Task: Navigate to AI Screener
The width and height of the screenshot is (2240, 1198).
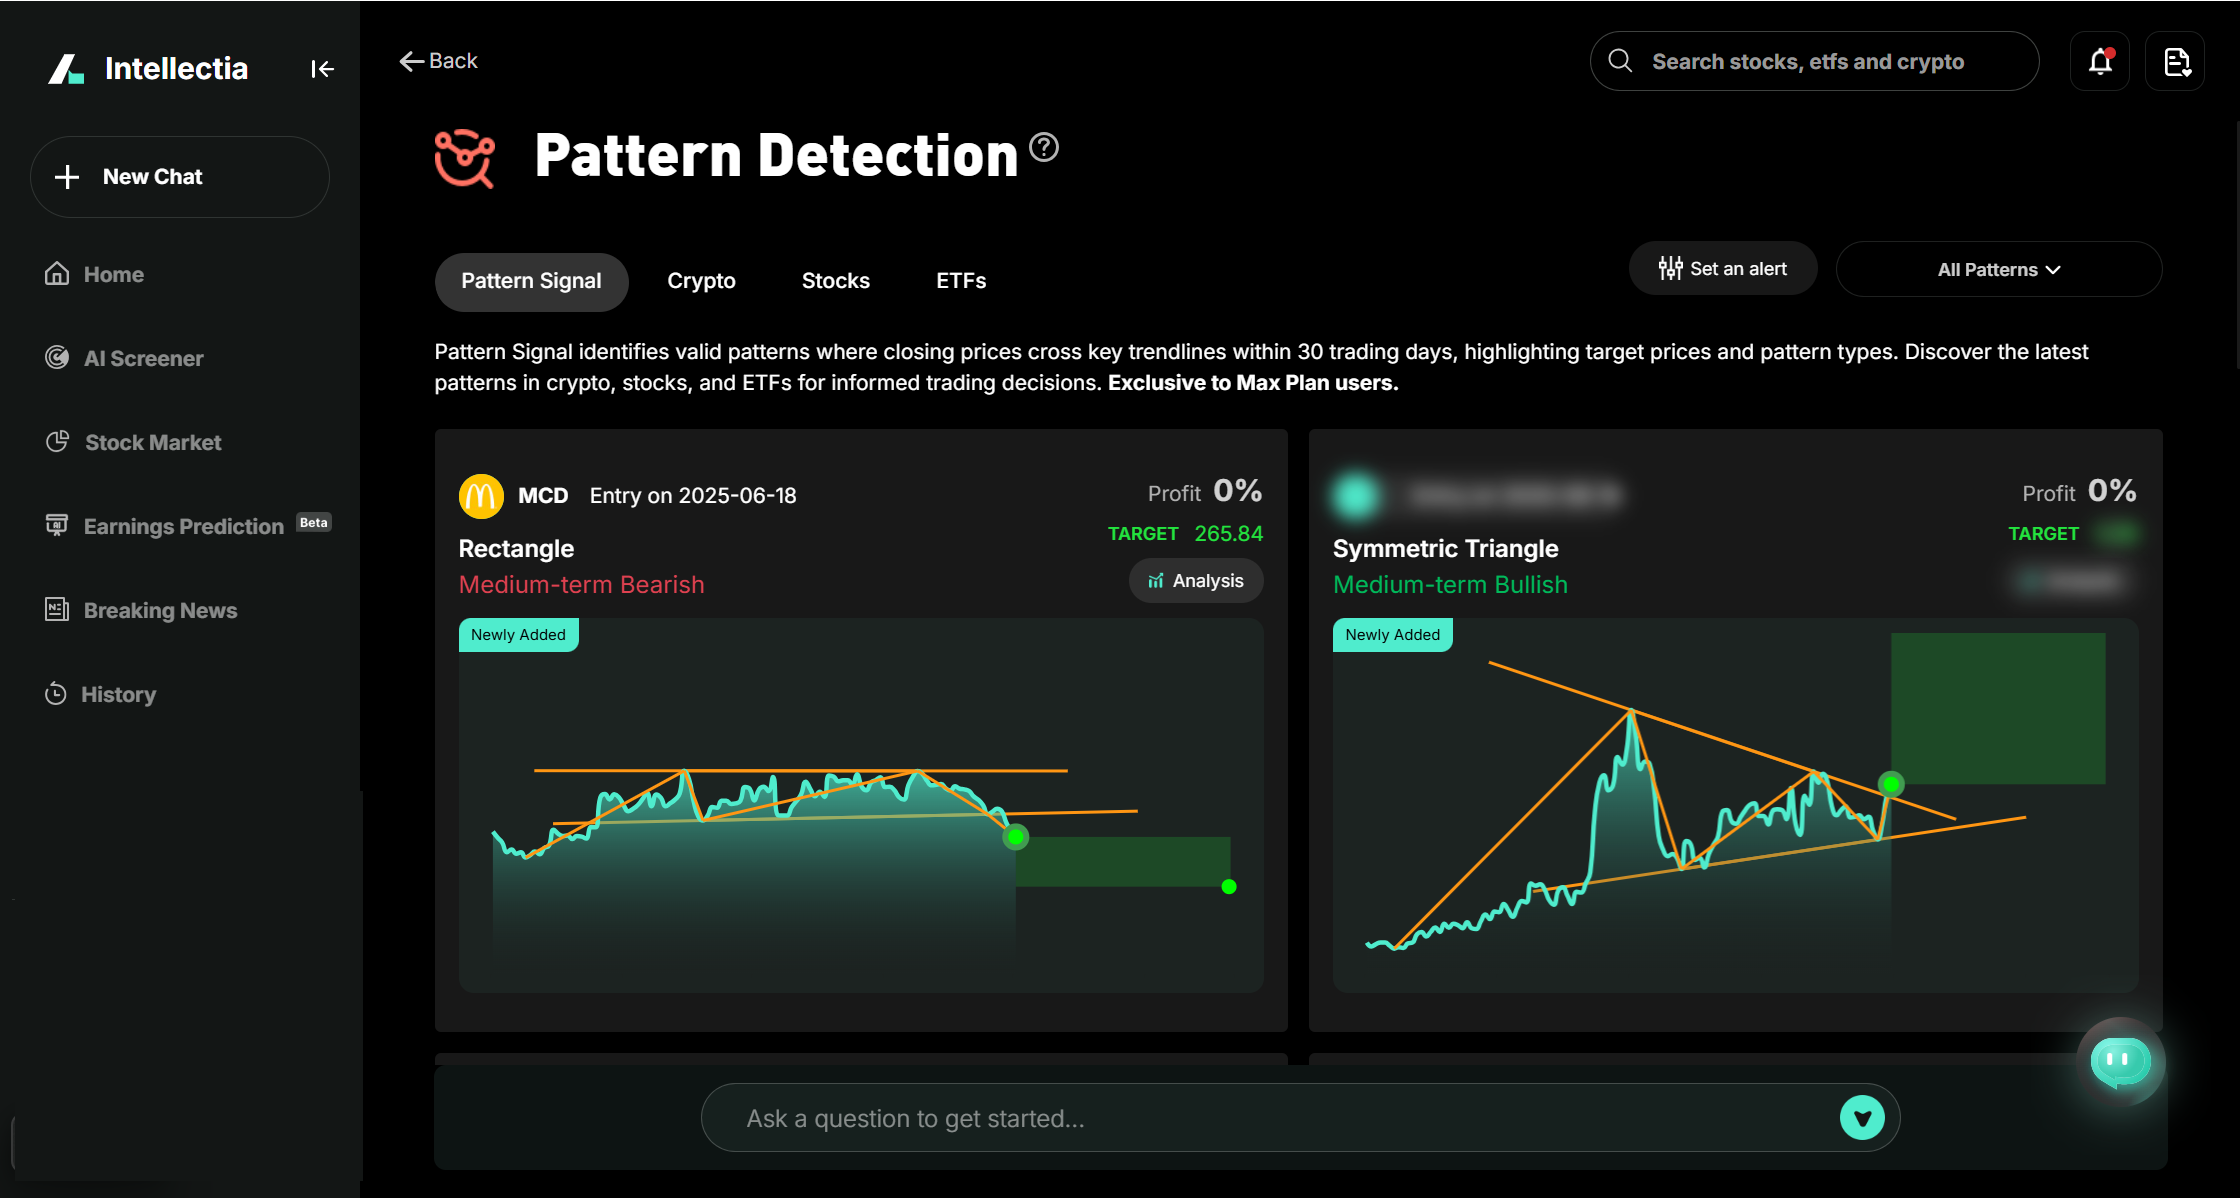Action: (143, 358)
